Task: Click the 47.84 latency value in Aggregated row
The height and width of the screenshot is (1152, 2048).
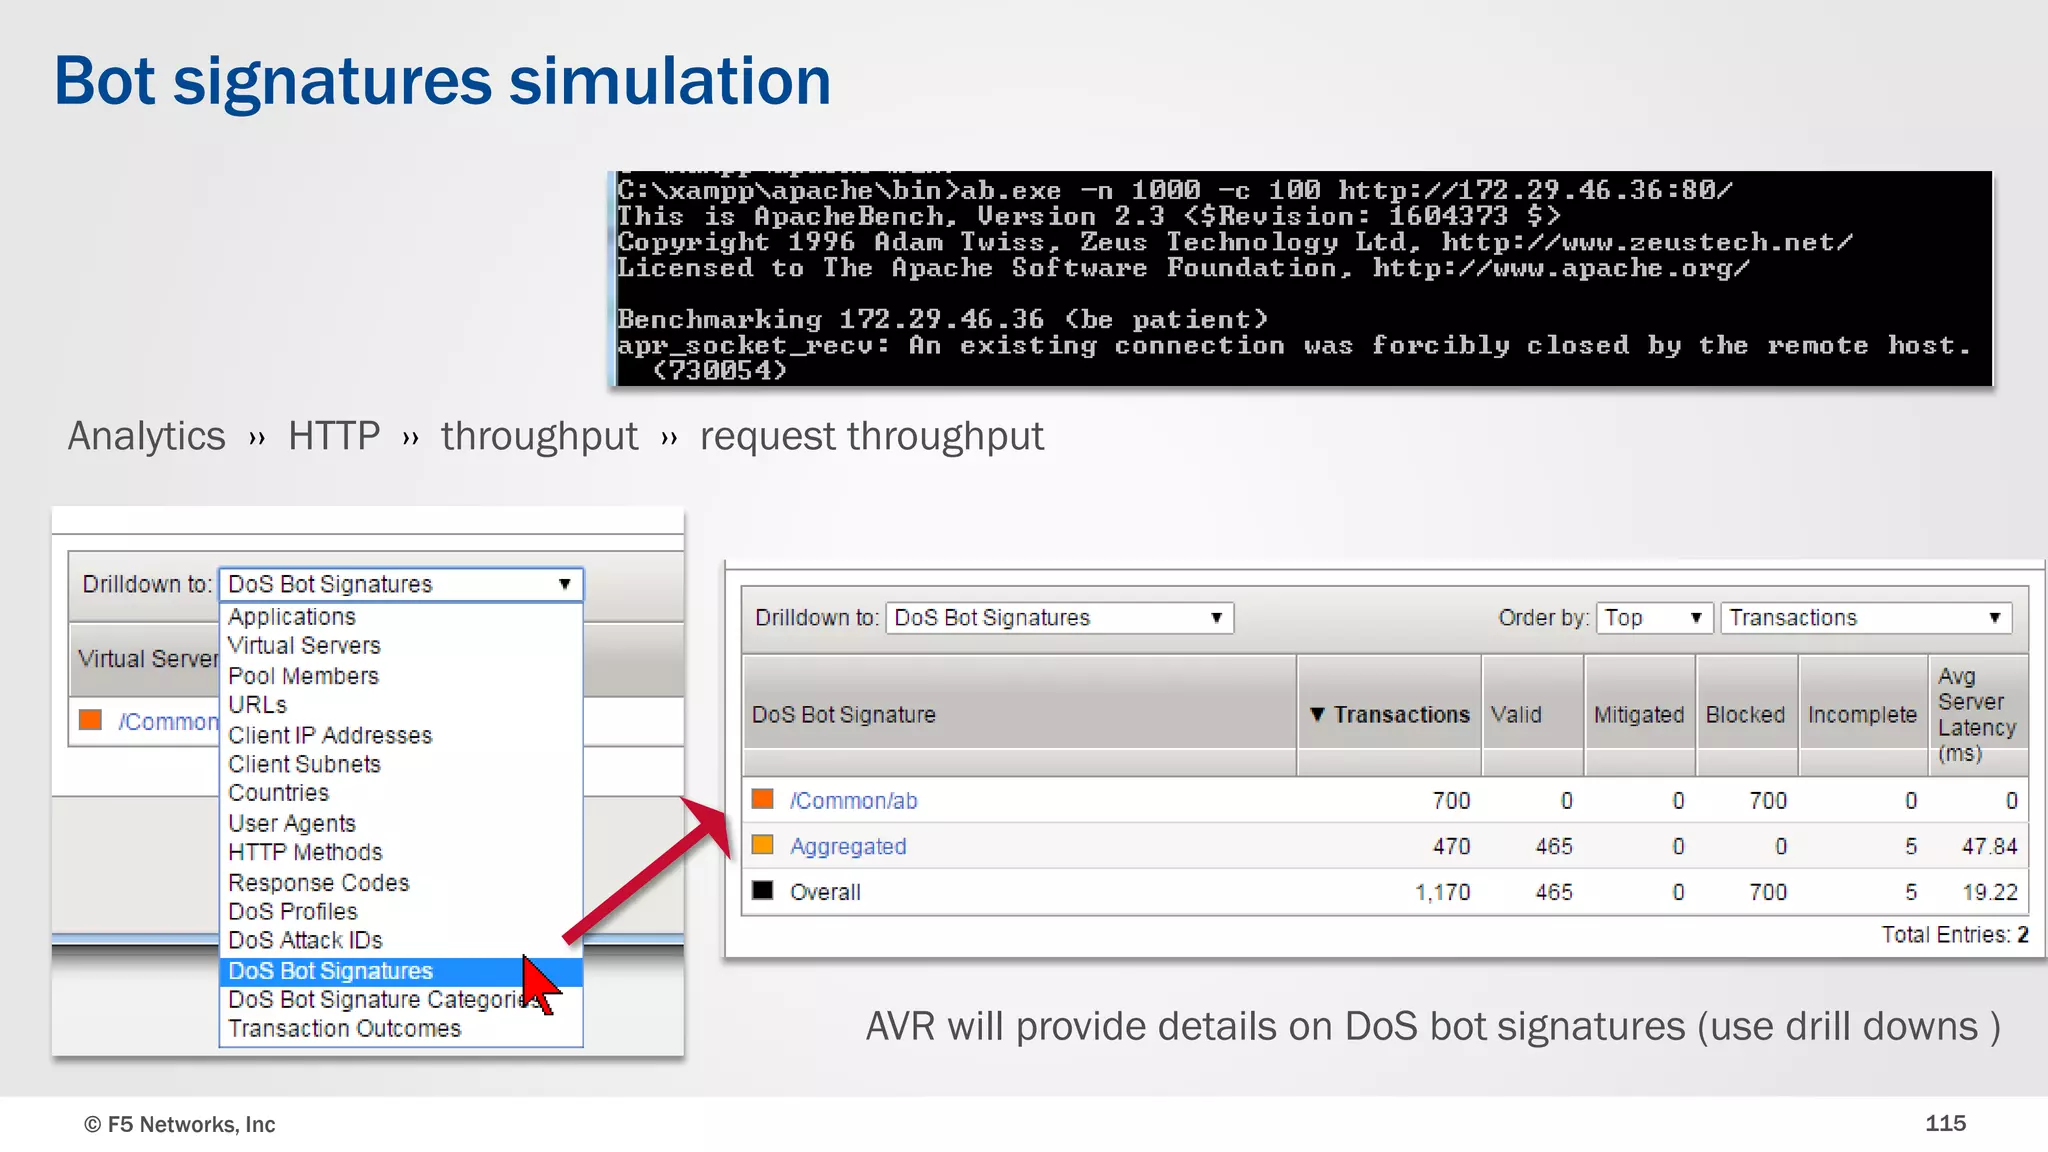Action: pos(1989,847)
